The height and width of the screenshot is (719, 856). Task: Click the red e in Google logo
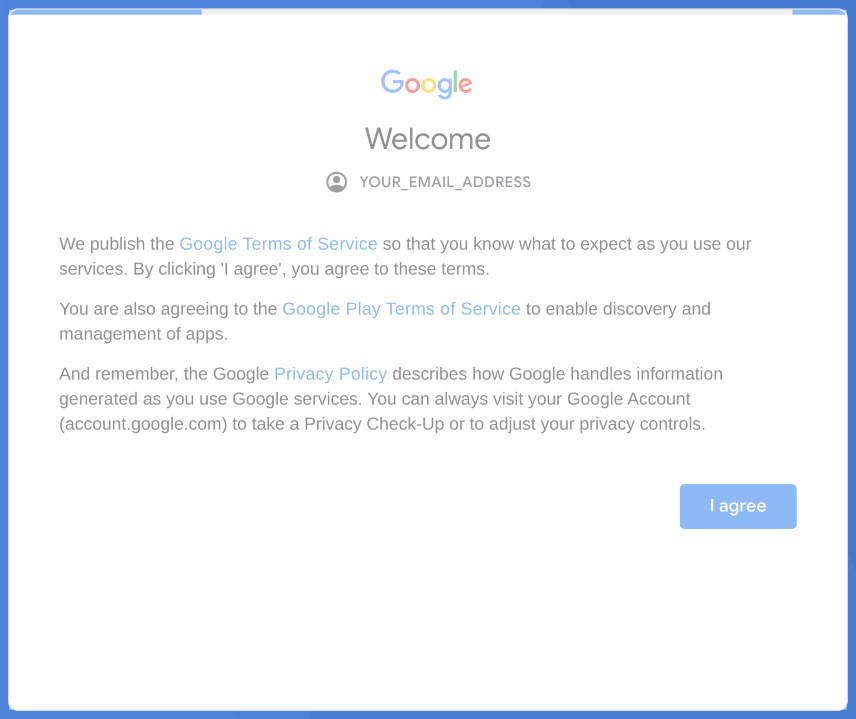point(465,85)
